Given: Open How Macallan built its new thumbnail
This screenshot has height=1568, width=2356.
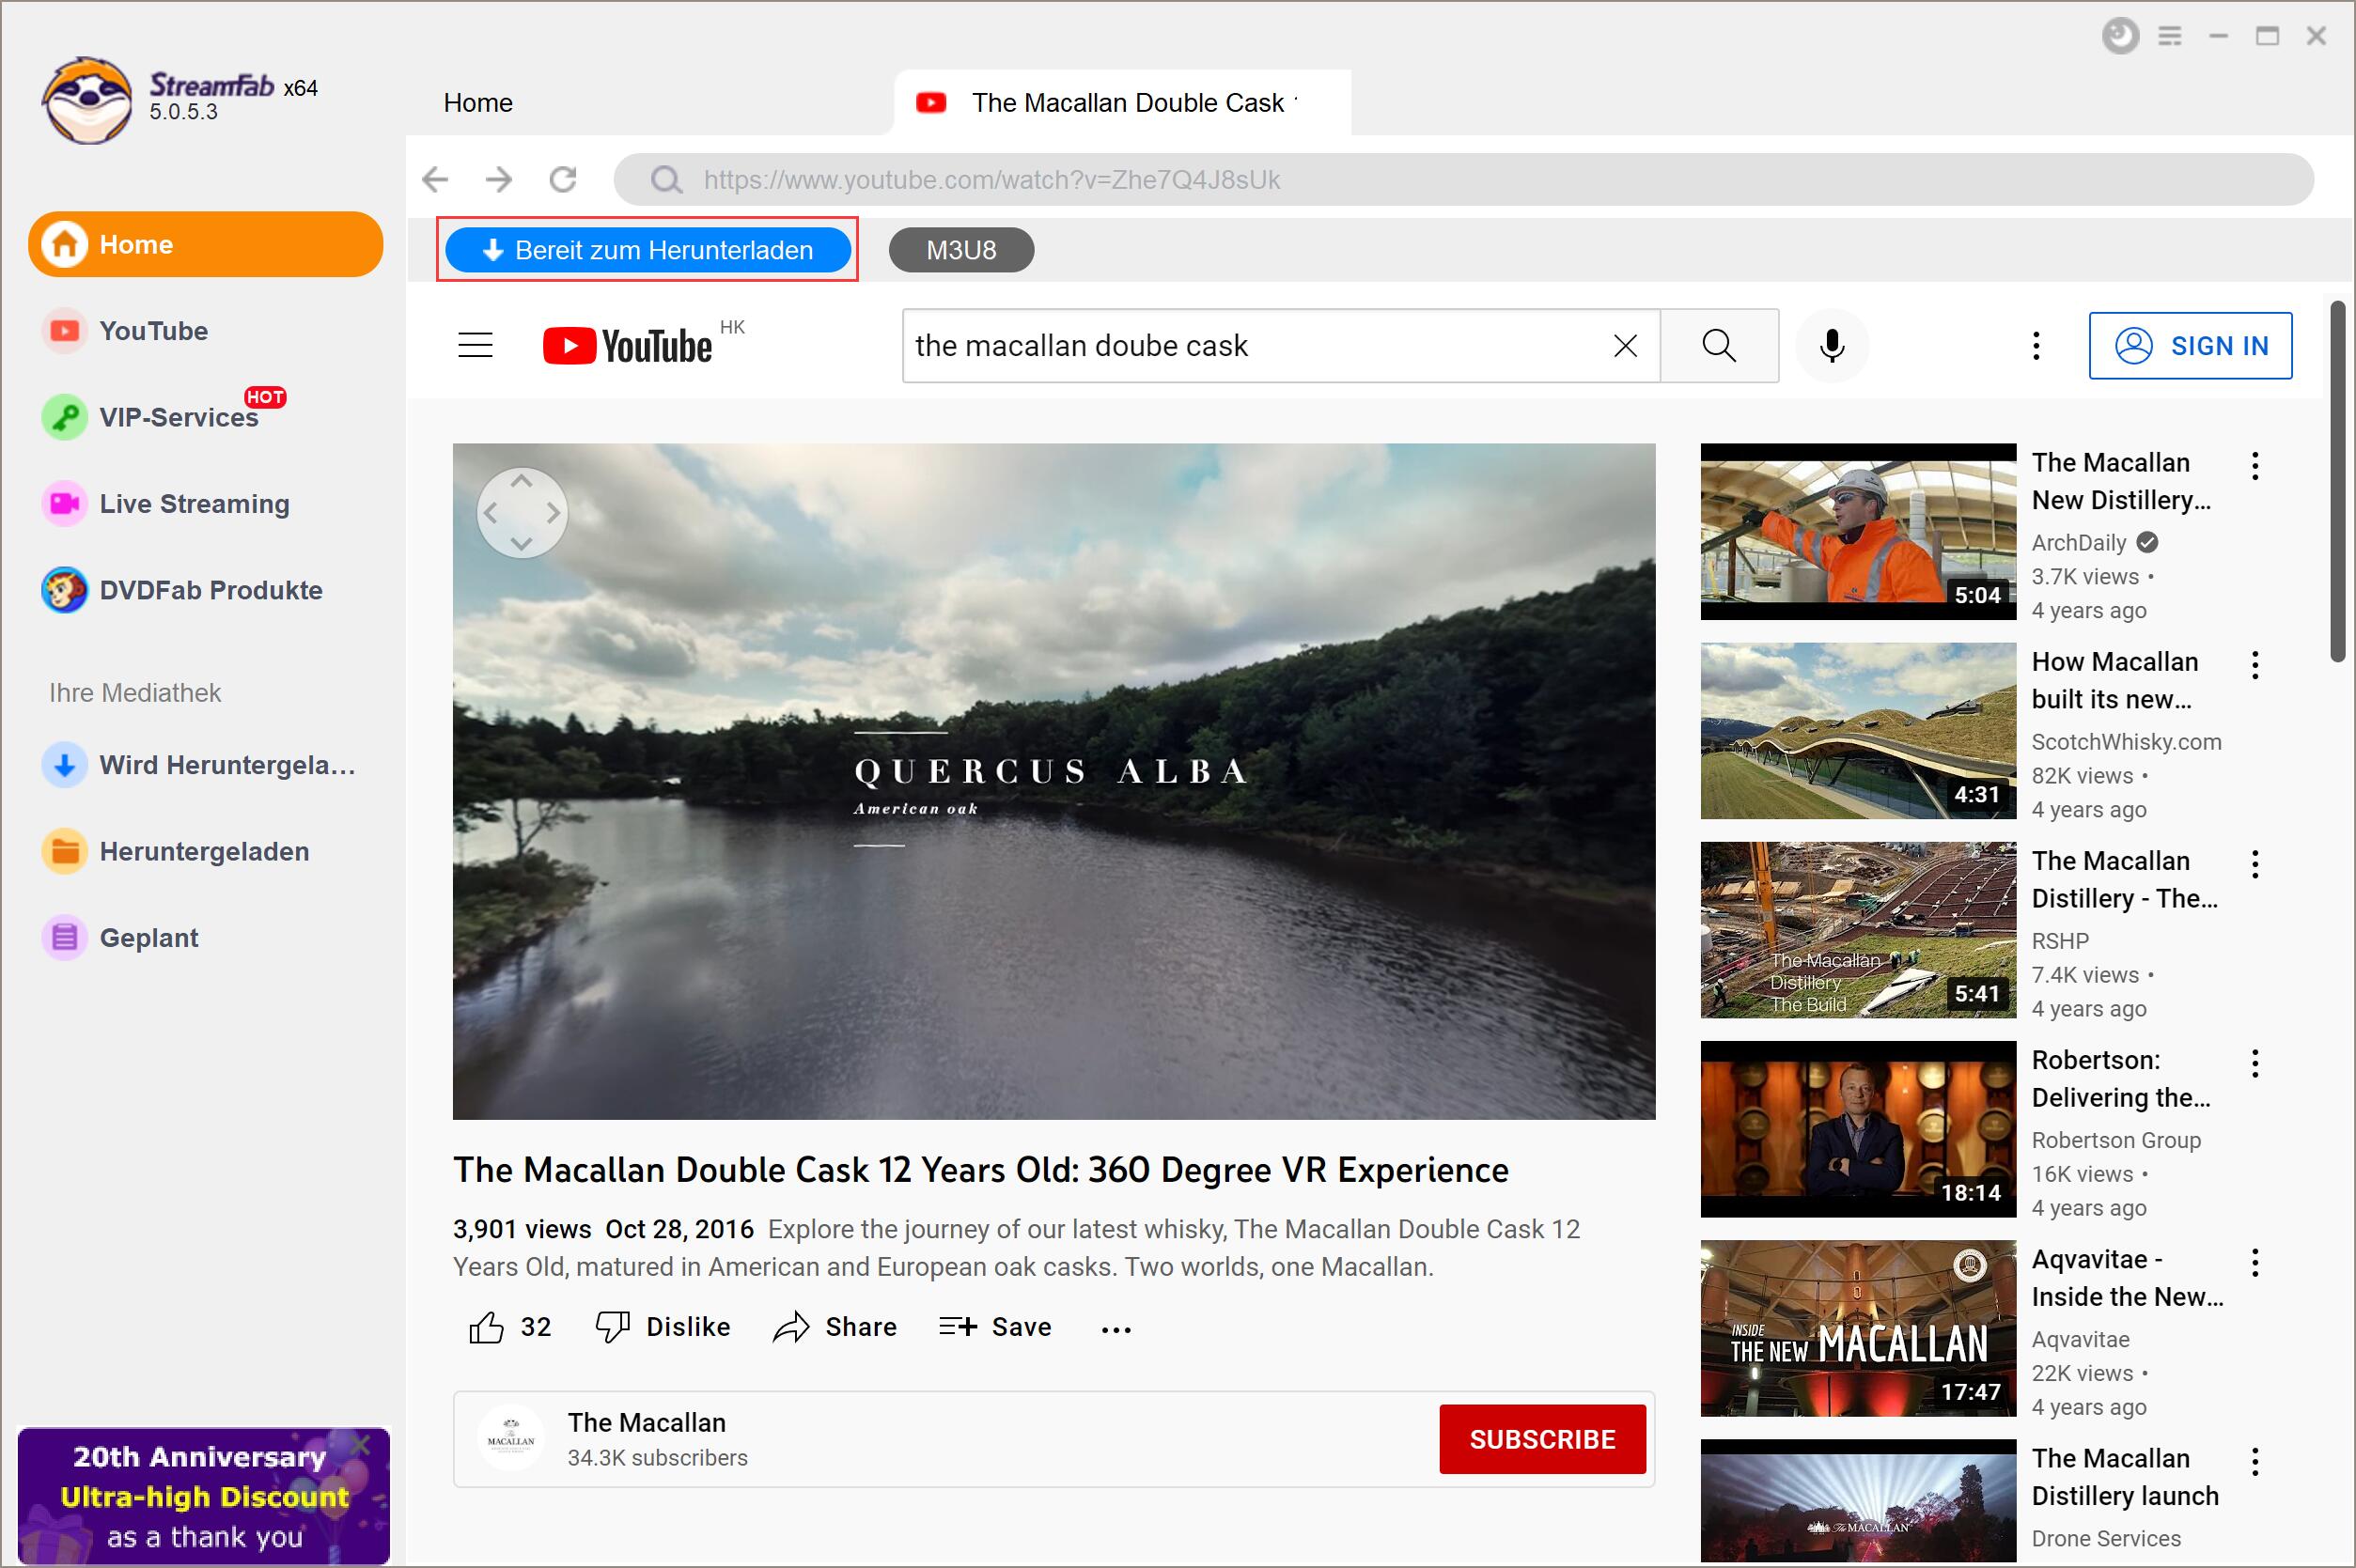Looking at the screenshot, I should pyautogui.click(x=1858, y=731).
